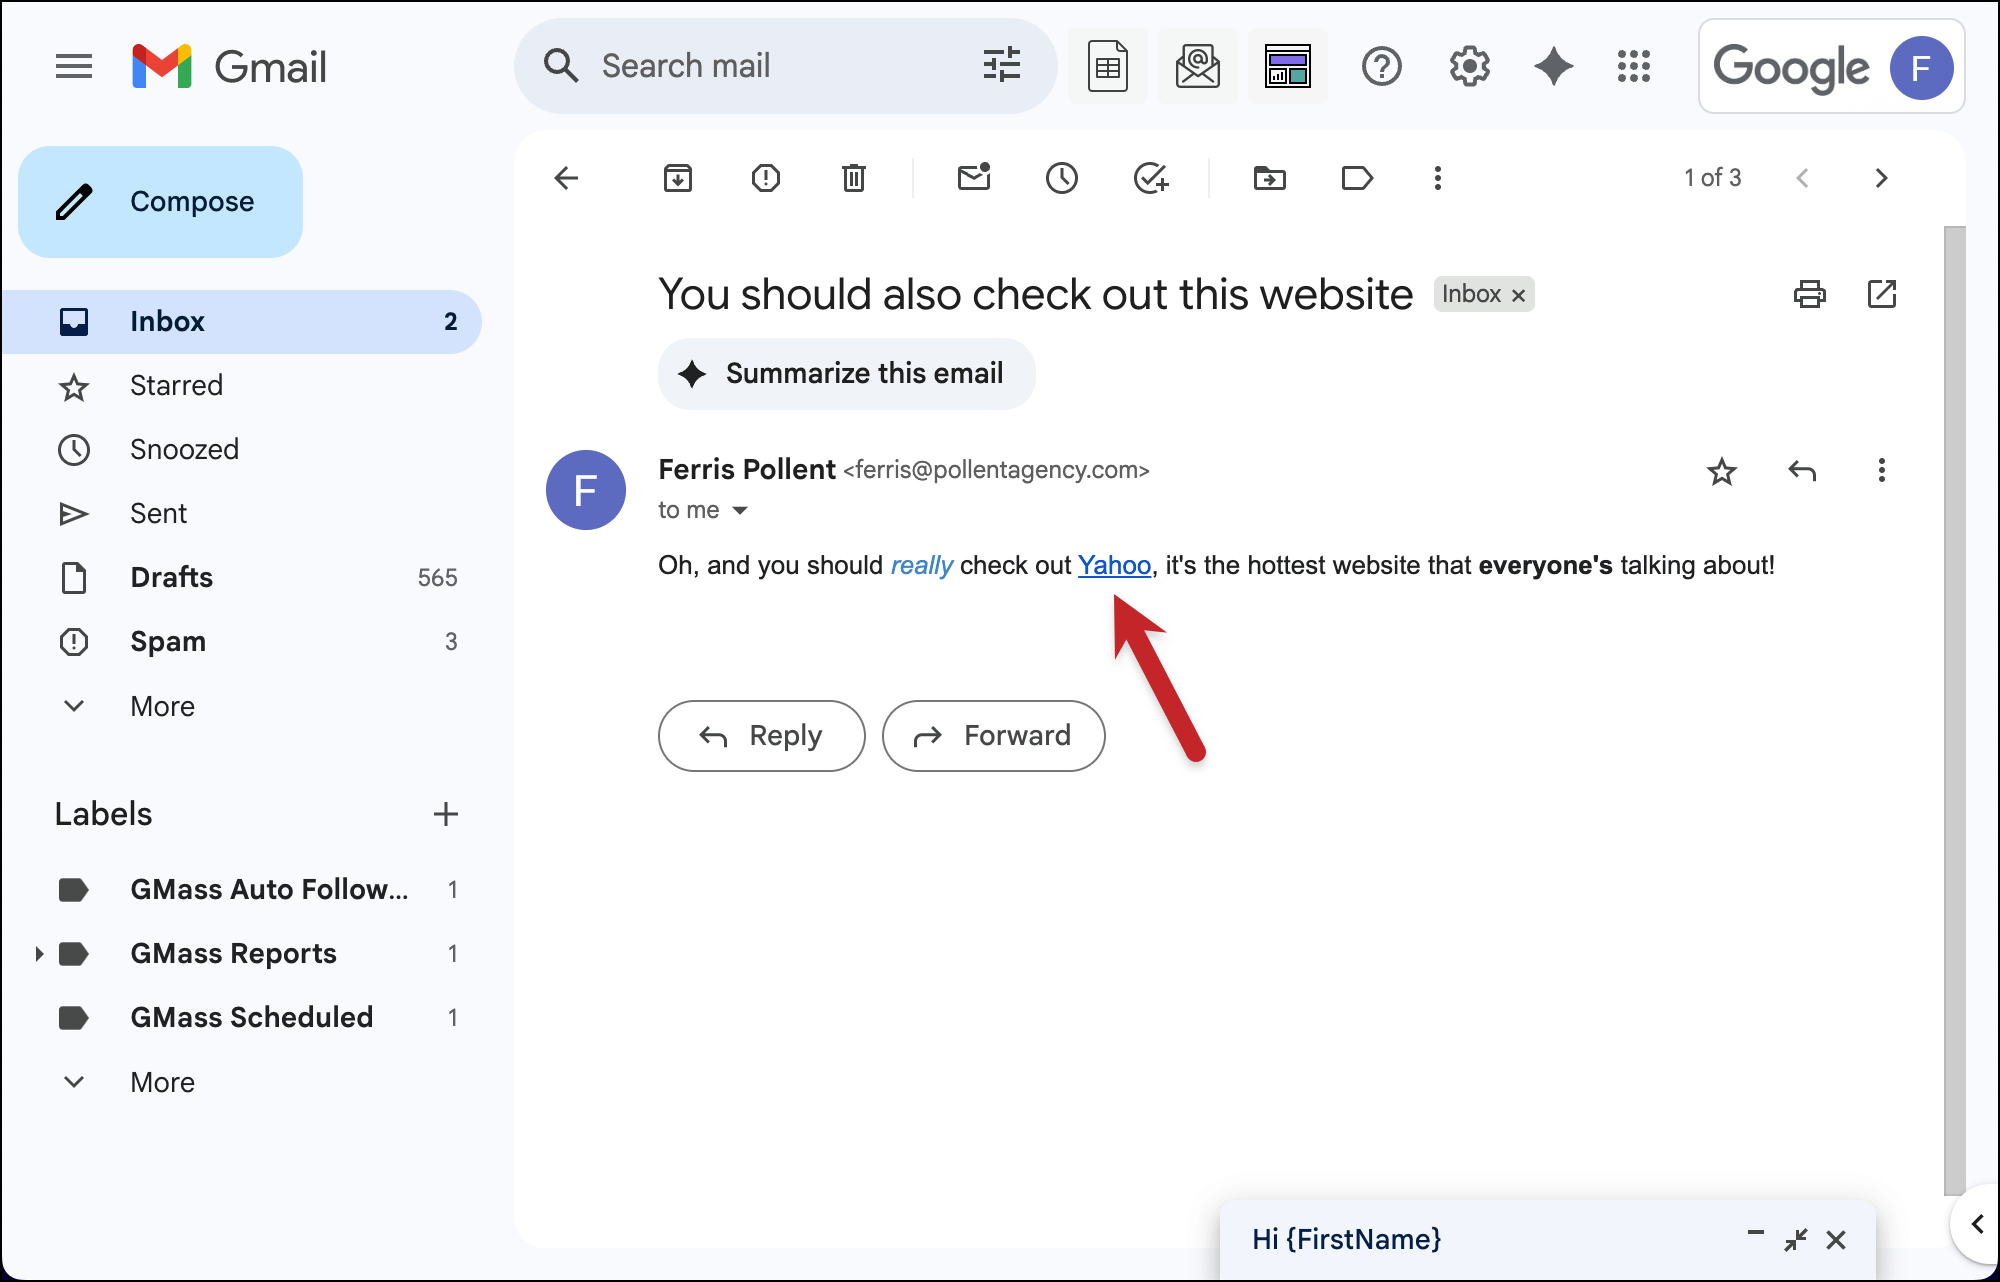Mark the email as unread
Image resolution: width=2000 pixels, height=1282 pixels.
pos(973,178)
